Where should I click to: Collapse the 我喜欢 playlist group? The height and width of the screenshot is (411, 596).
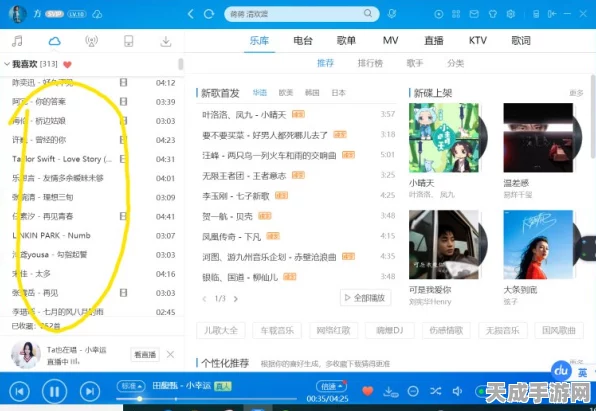pyautogui.click(x=7, y=64)
